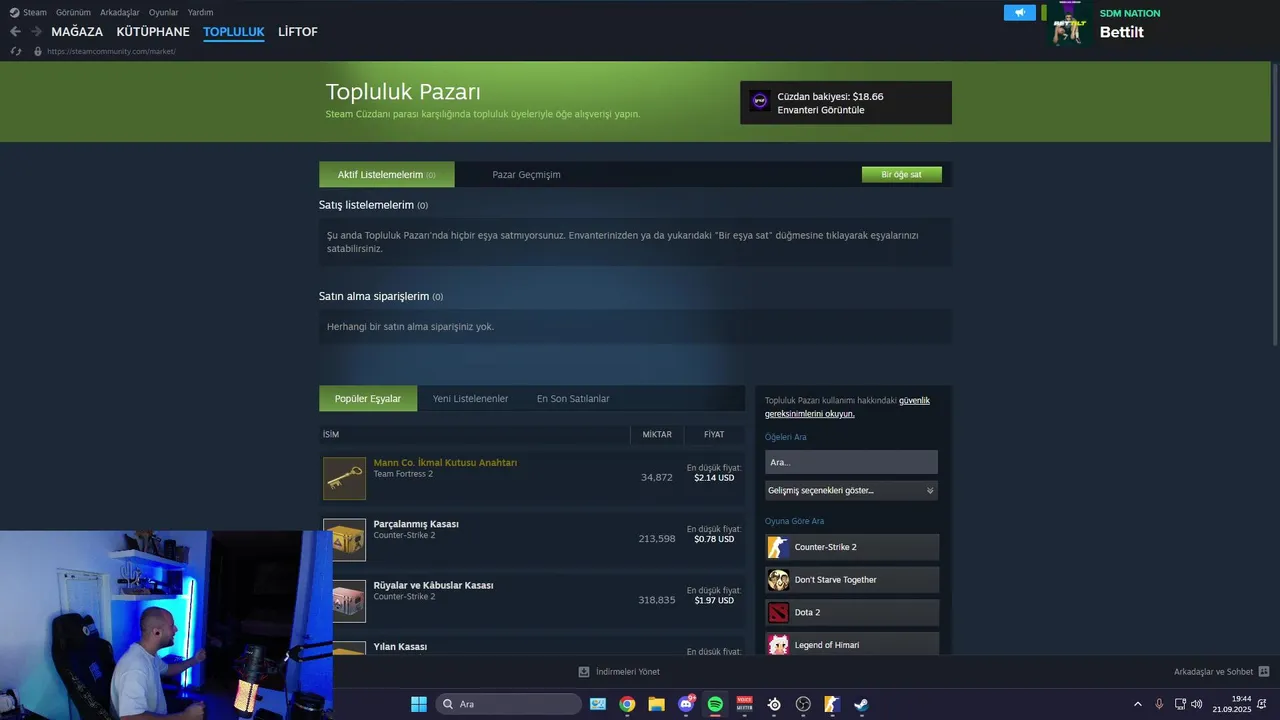
Task: Open File Explorer from the taskbar
Action: 656,704
